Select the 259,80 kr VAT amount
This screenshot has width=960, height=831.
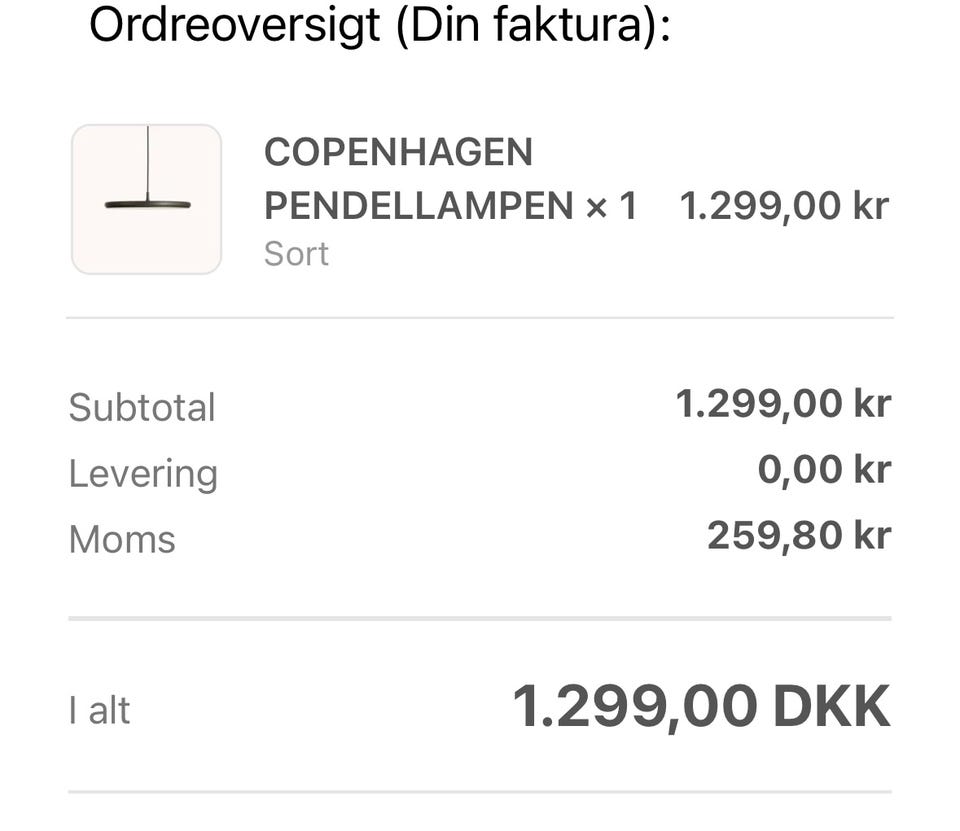(x=798, y=536)
